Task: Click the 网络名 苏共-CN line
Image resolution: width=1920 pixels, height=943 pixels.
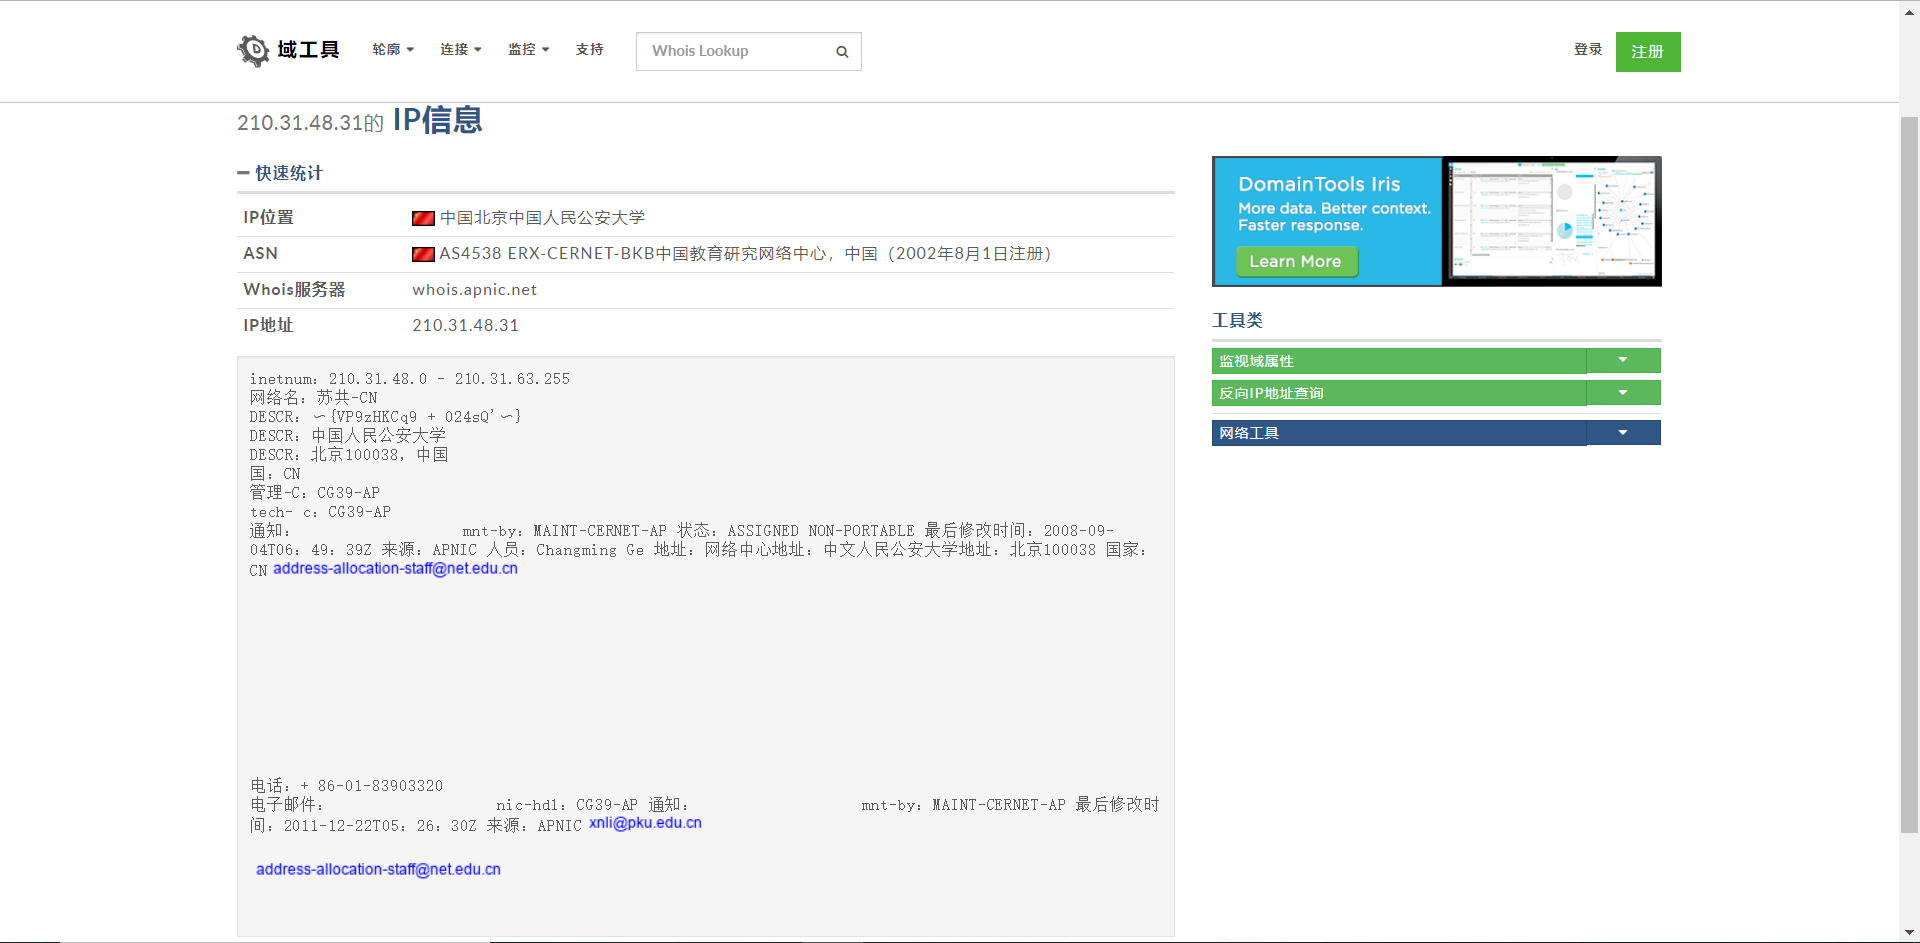Action: pyautogui.click(x=314, y=398)
